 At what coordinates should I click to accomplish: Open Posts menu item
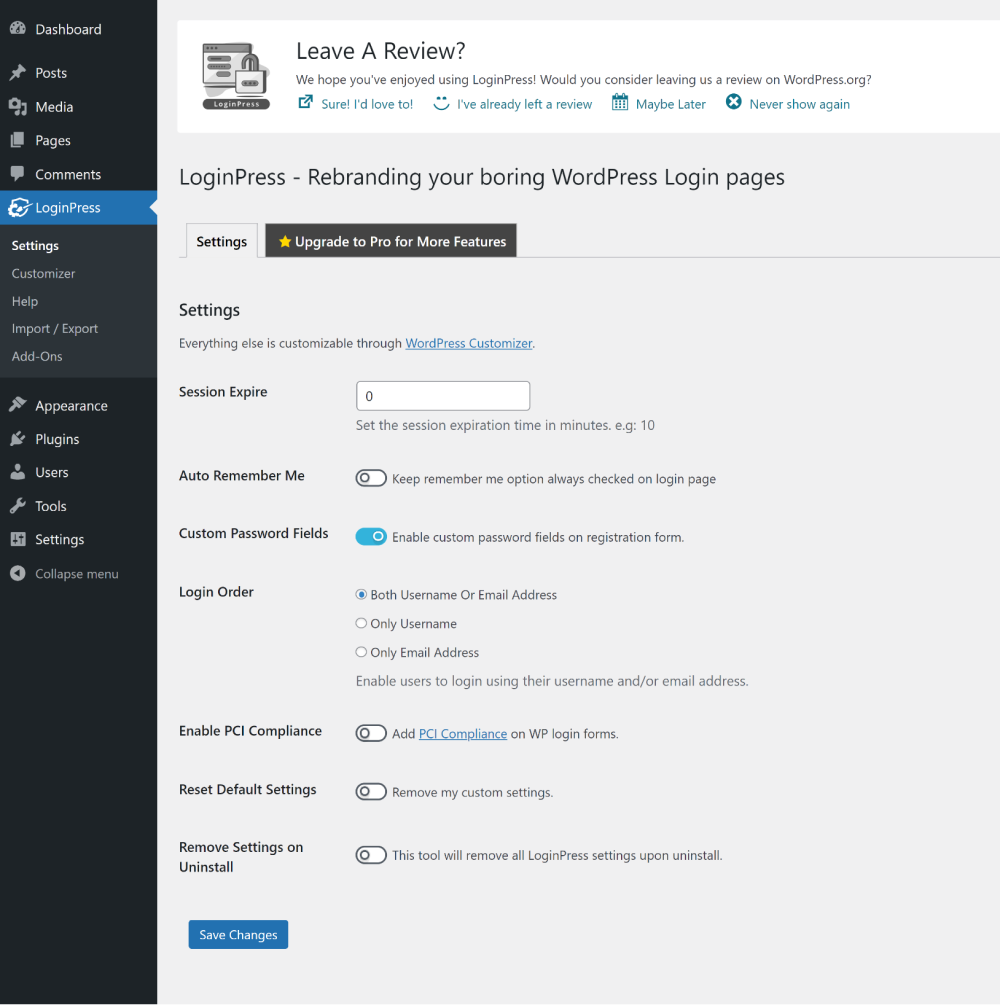[x=78, y=72]
